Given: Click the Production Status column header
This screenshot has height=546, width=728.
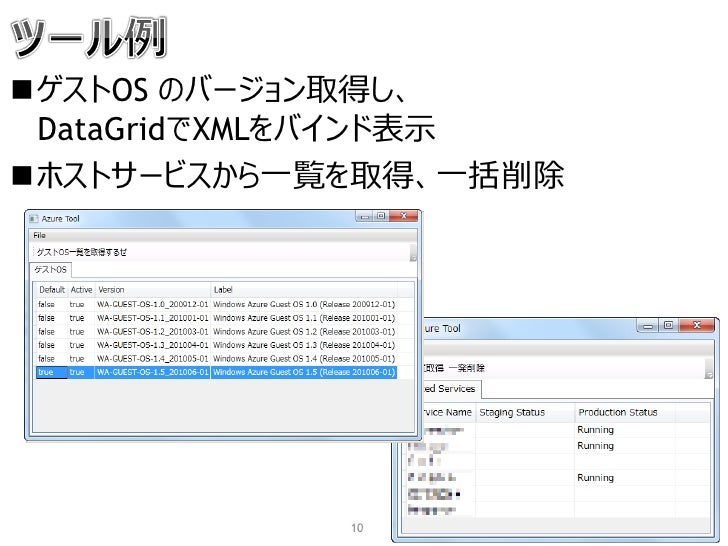Looking at the screenshot, I should click(625, 412).
